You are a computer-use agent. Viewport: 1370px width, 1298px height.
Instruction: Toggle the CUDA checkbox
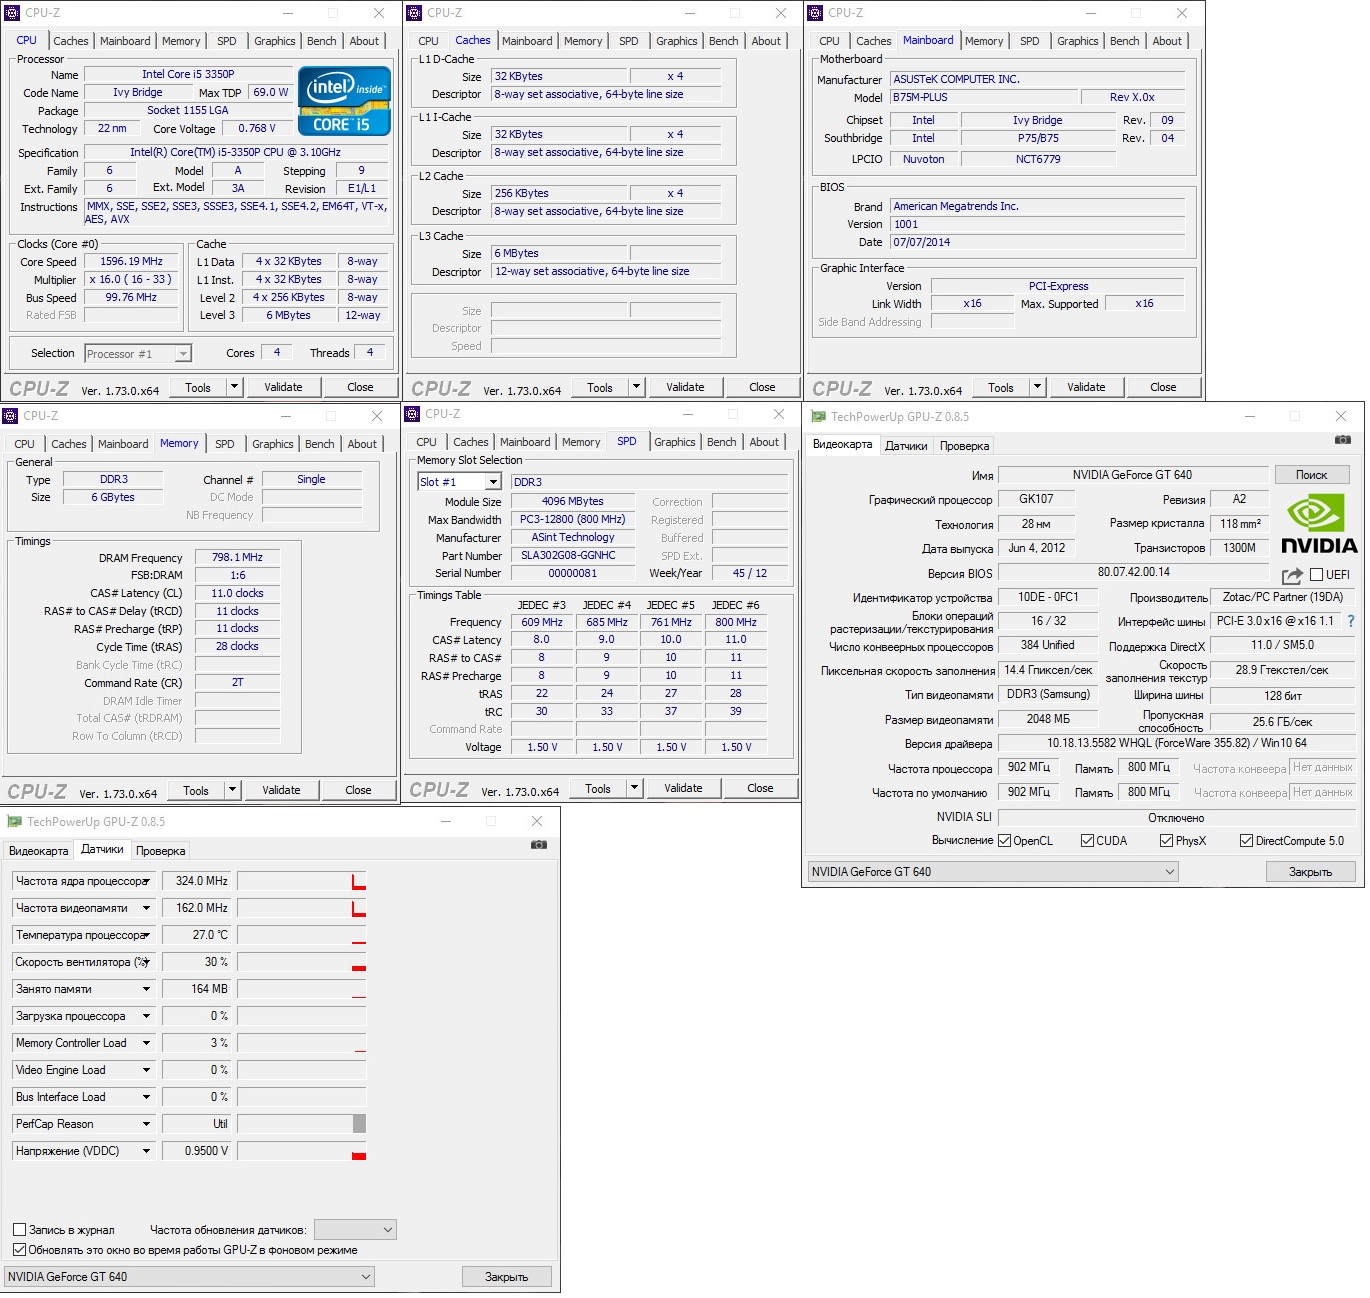click(x=1087, y=841)
